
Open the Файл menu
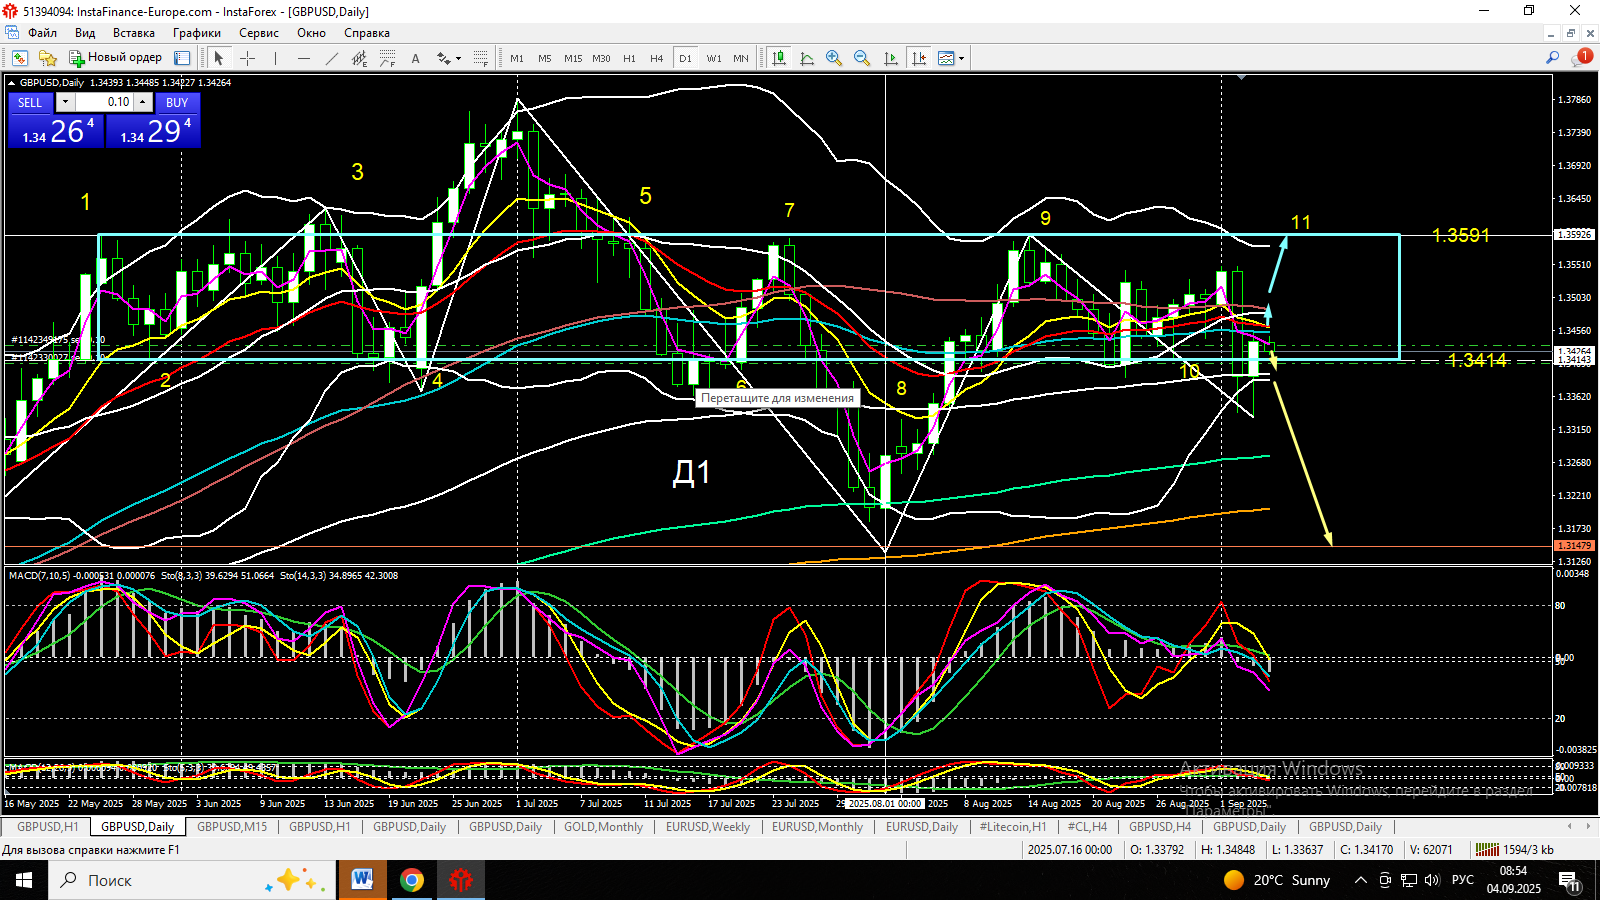[42, 33]
